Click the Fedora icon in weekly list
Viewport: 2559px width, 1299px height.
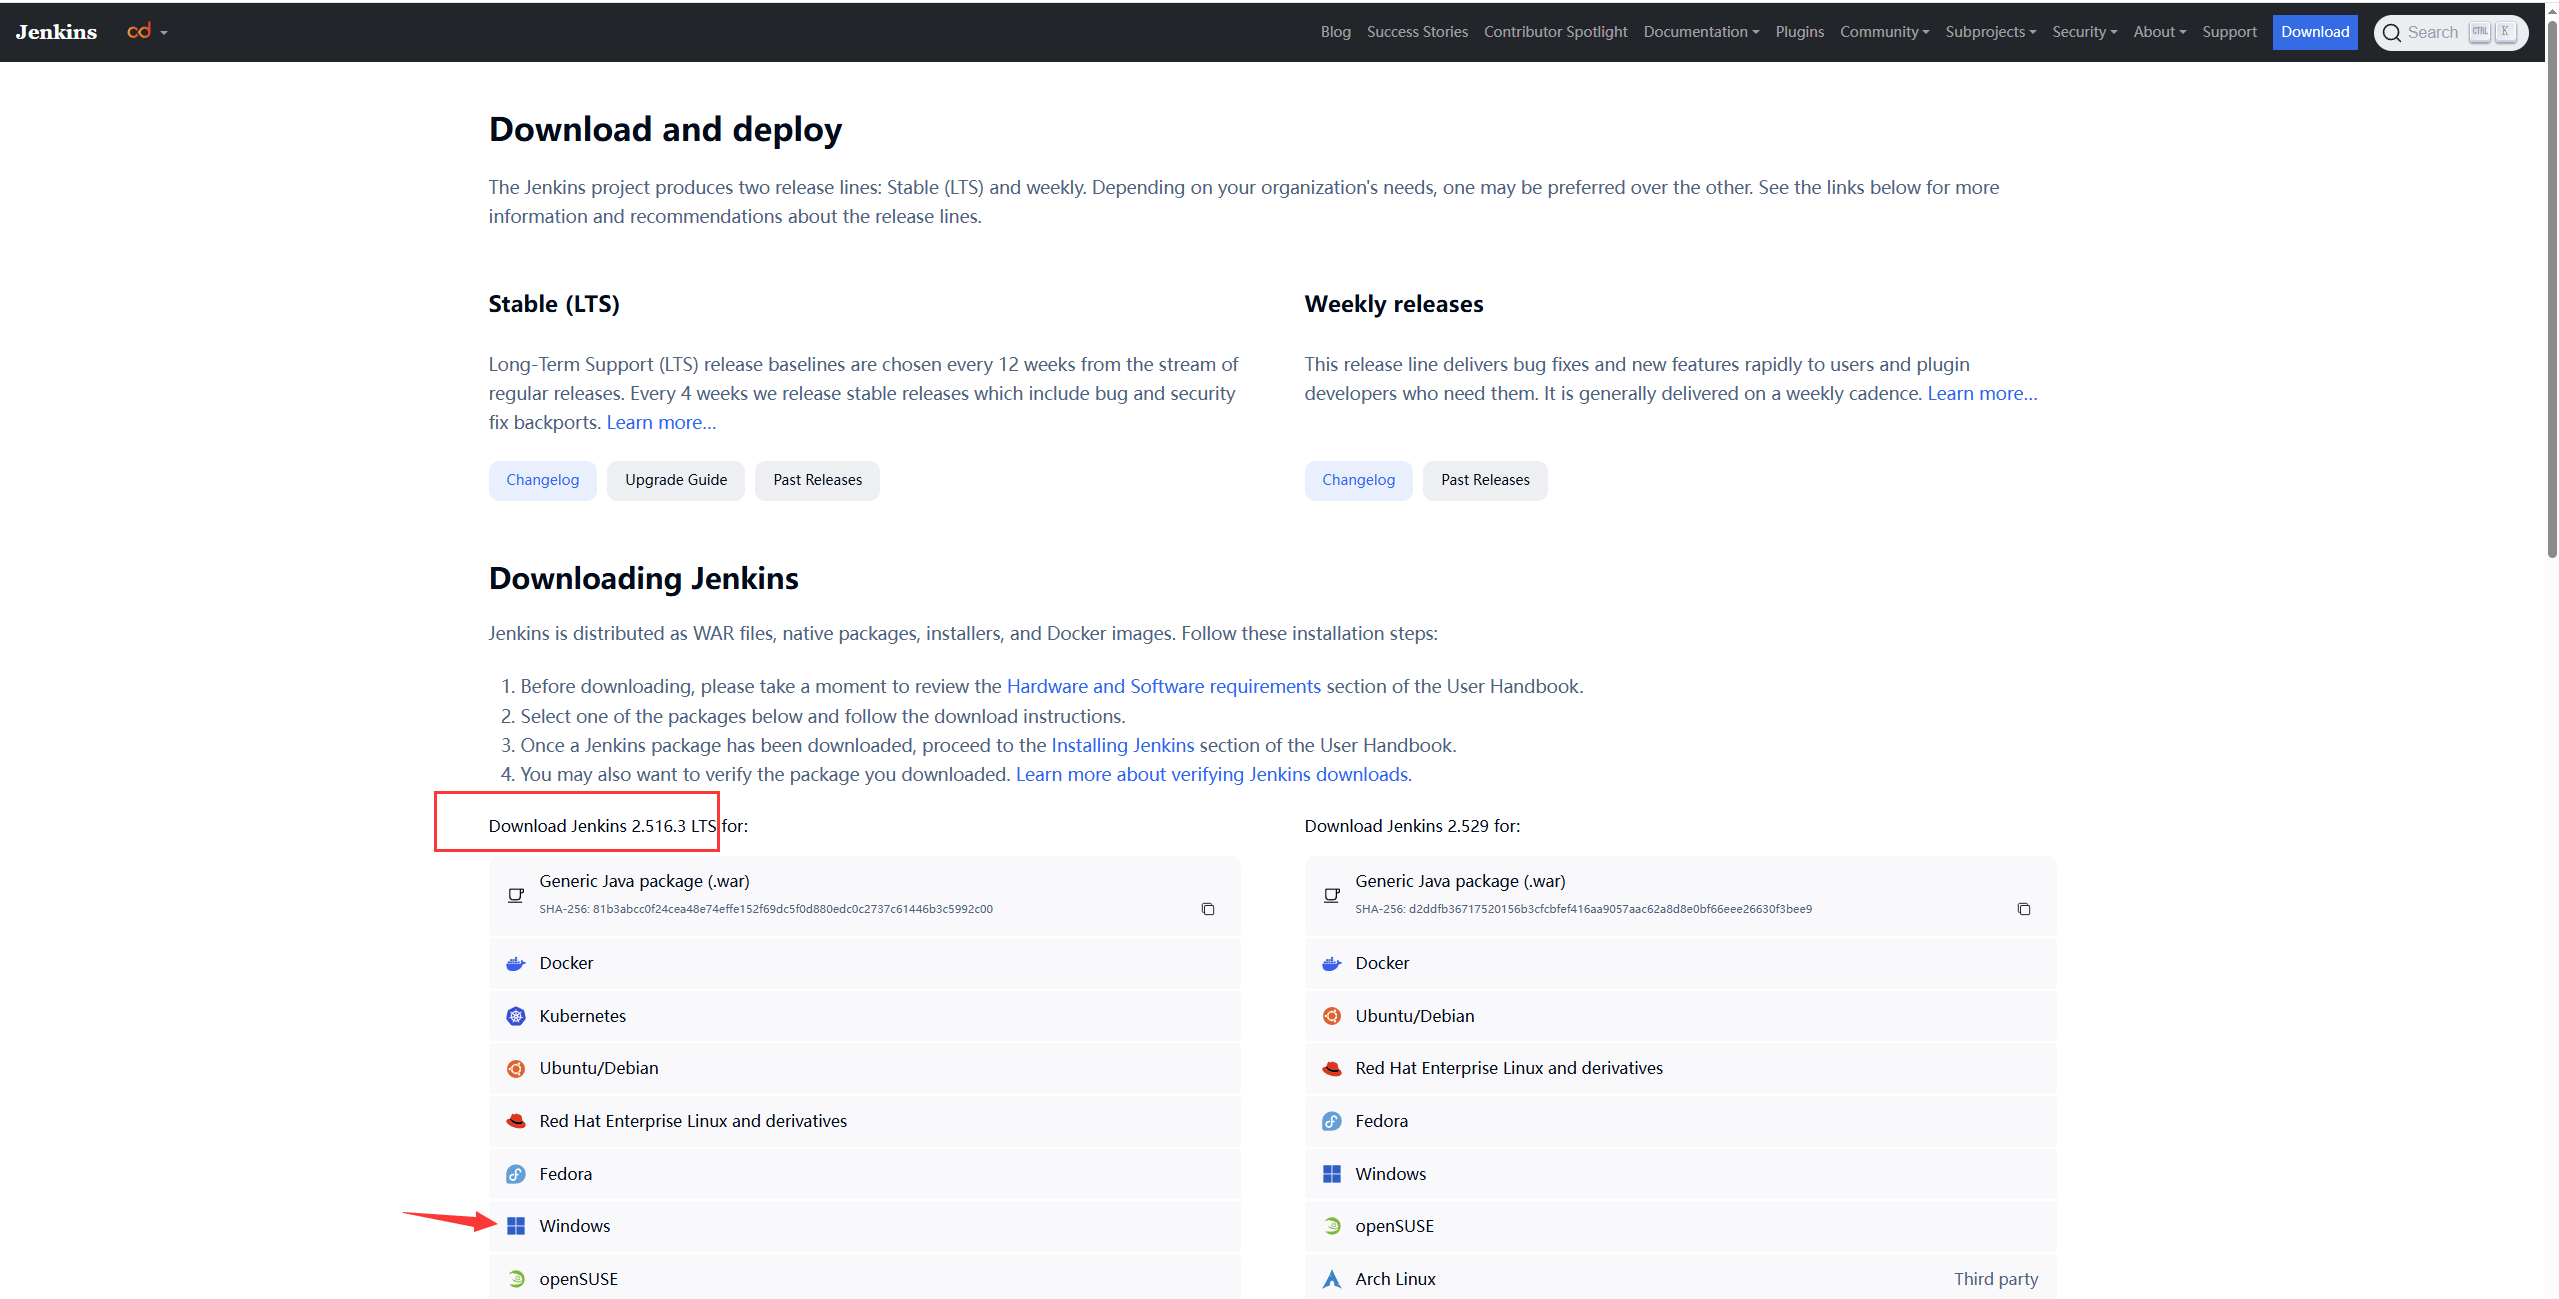(x=1332, y=1121)
